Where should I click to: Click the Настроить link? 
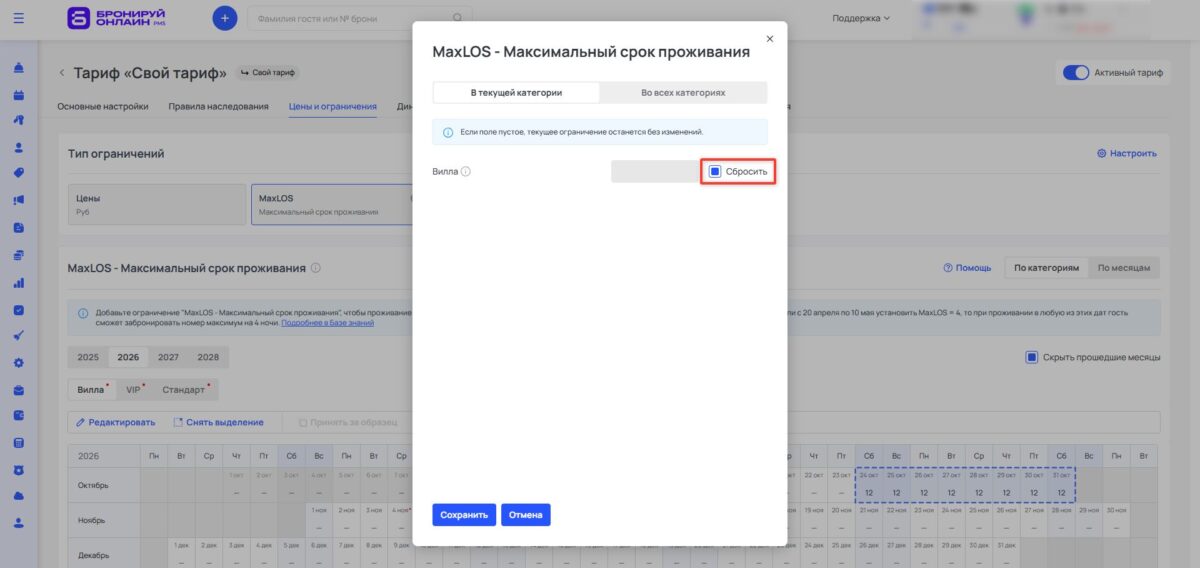point(1127,153)
